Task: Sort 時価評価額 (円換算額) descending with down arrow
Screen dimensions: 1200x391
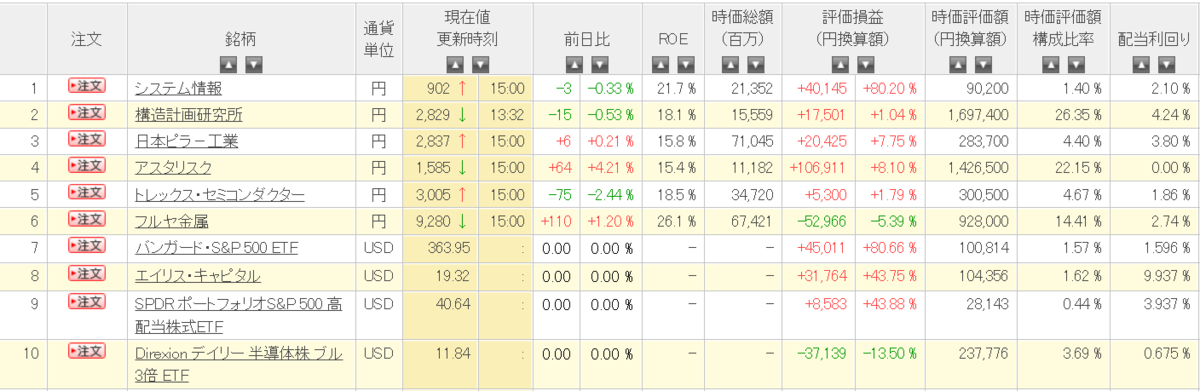Action: (x=983, y=65)
